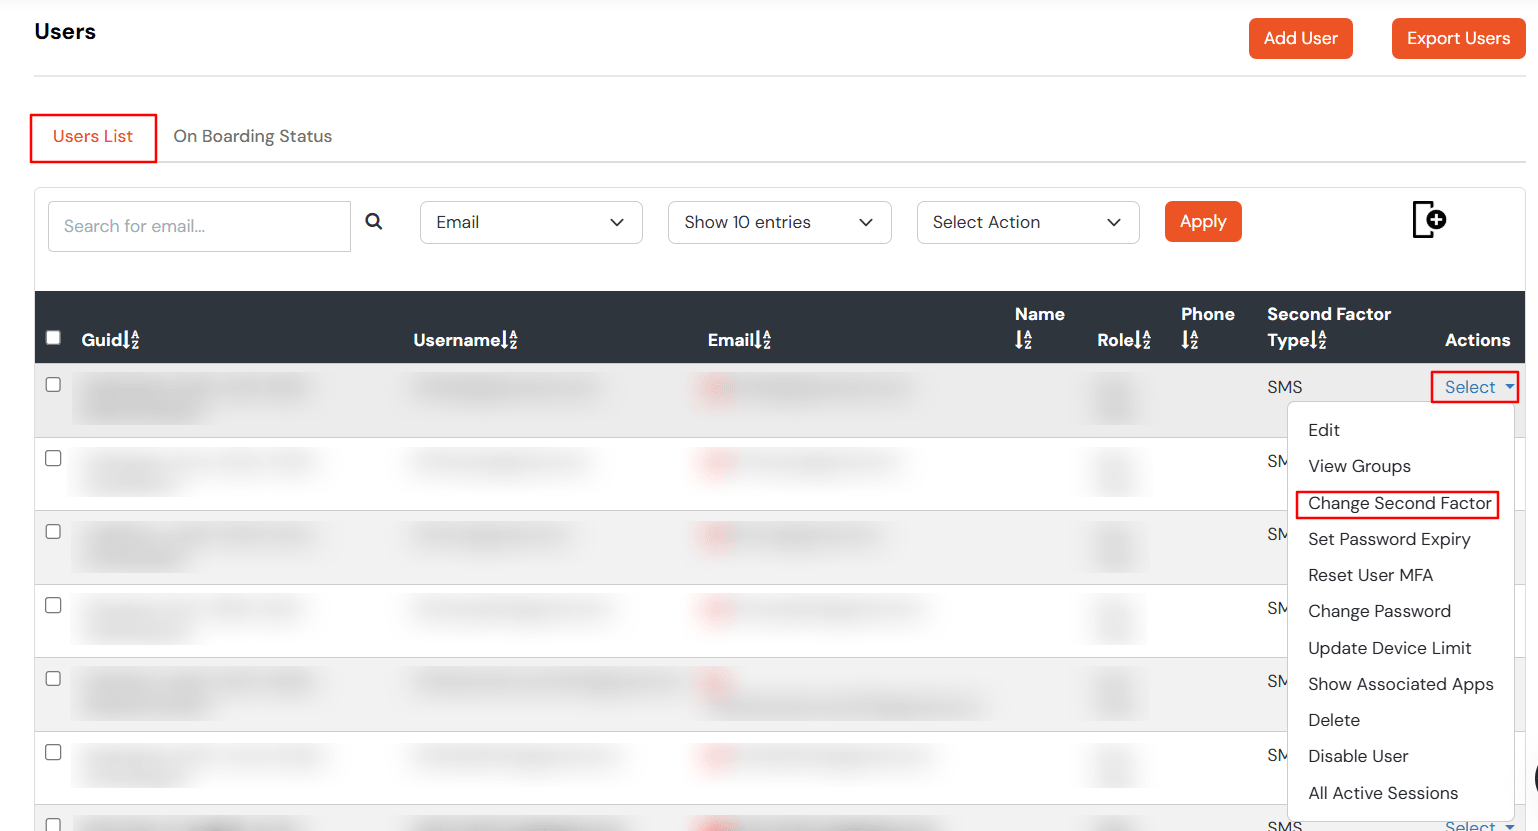Select Update Device Limit option
Image resolution: width=1538 pixels, height=831 pixels.
[1389, 648]
